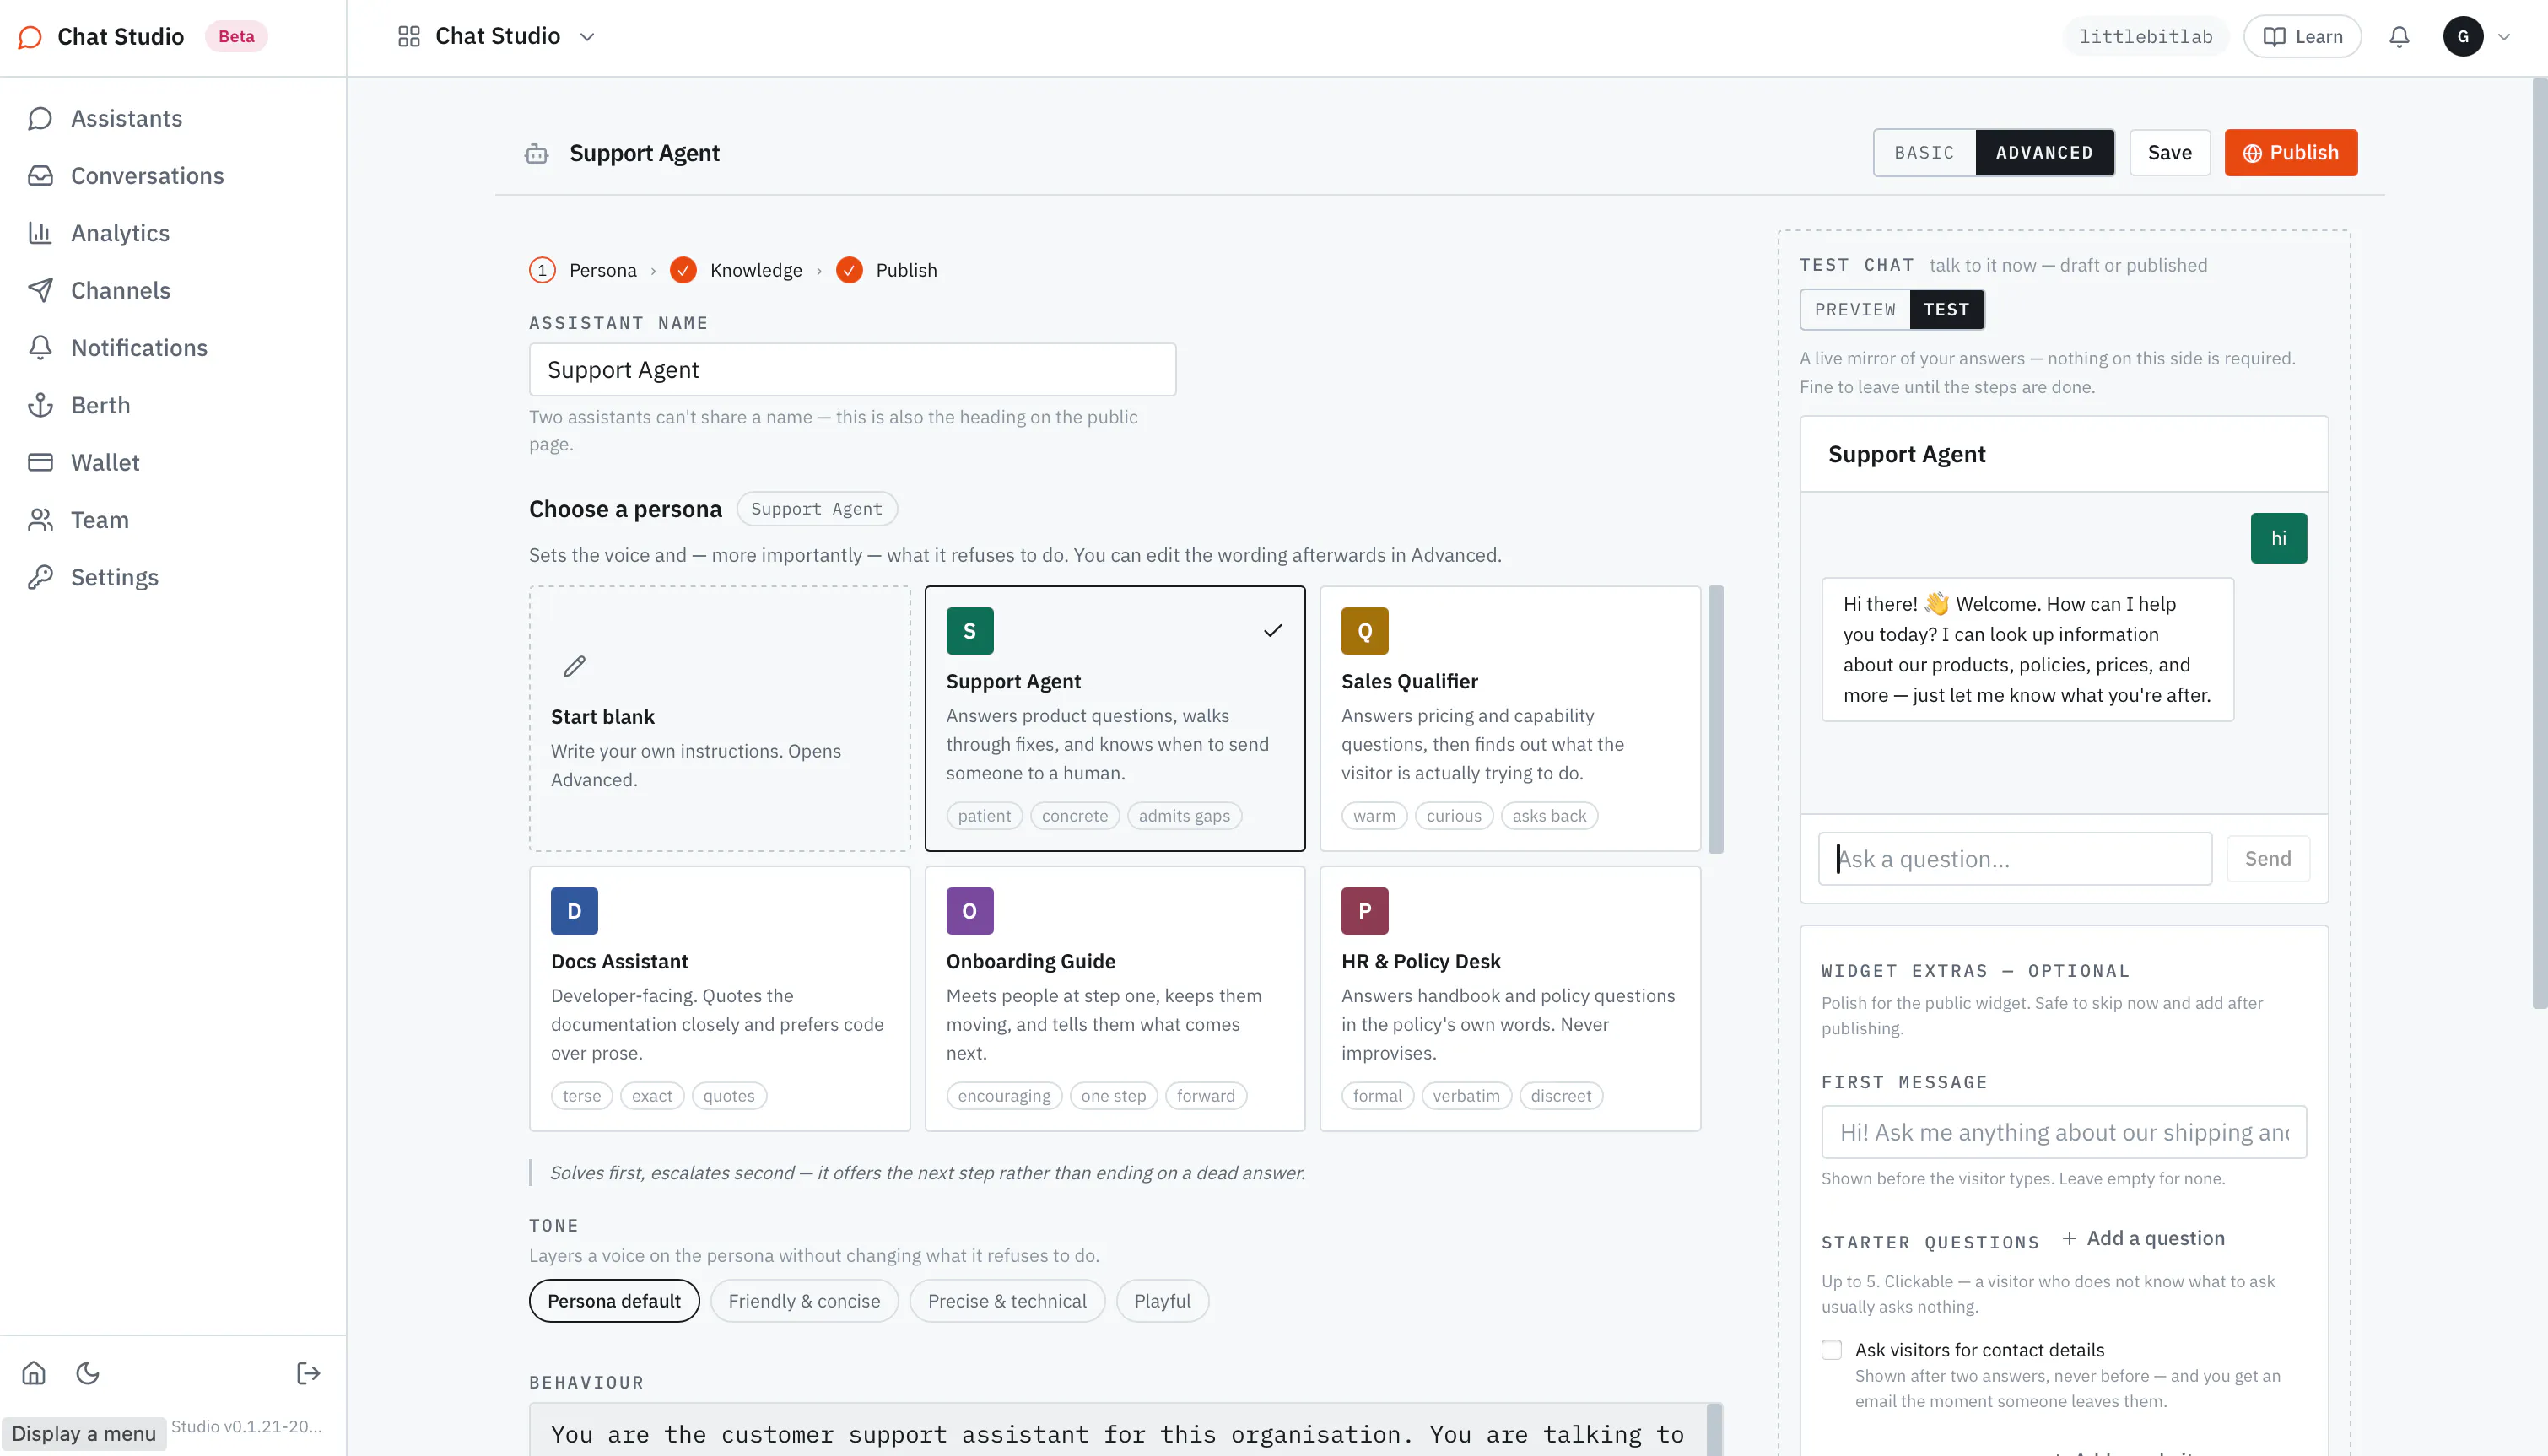The image size is (2548, 1456).
Task: Switch editor to BASIC mode
Action: coord(1924,153)
